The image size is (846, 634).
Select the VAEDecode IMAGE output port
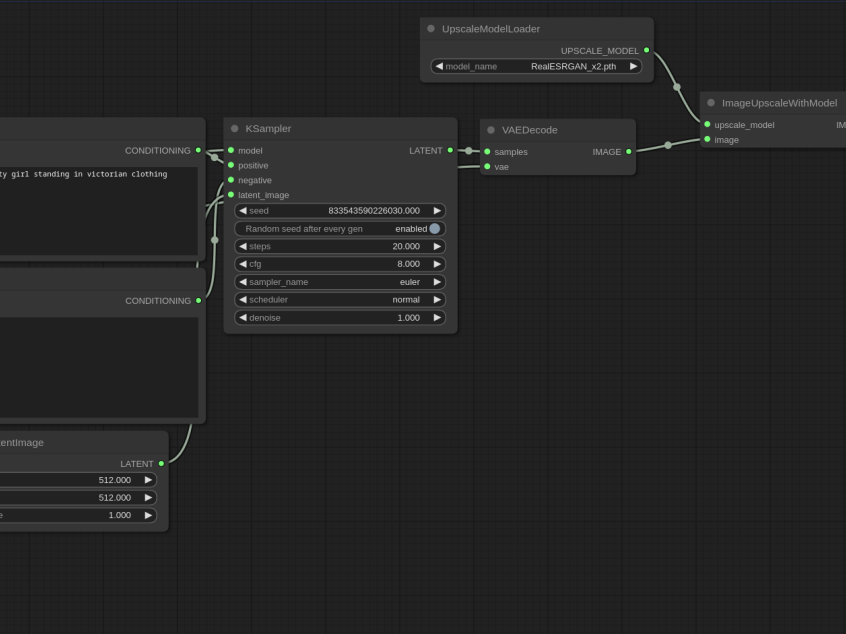[x=629, y=152]
